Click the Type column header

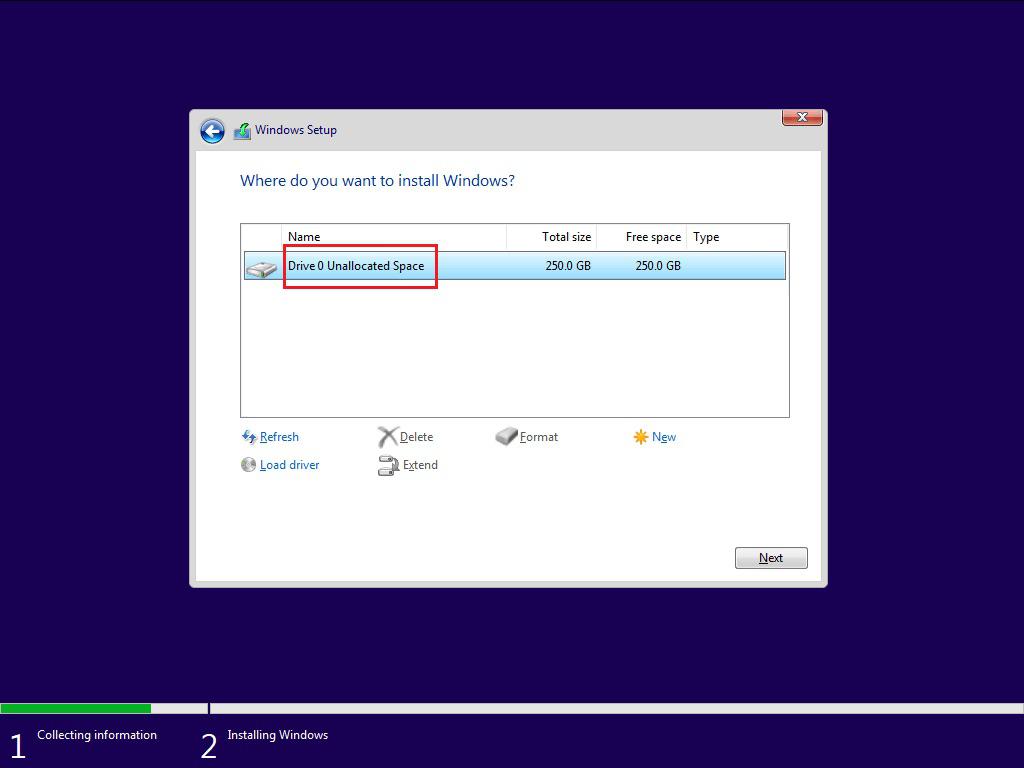pyautogui.click(x=705, y=237)
